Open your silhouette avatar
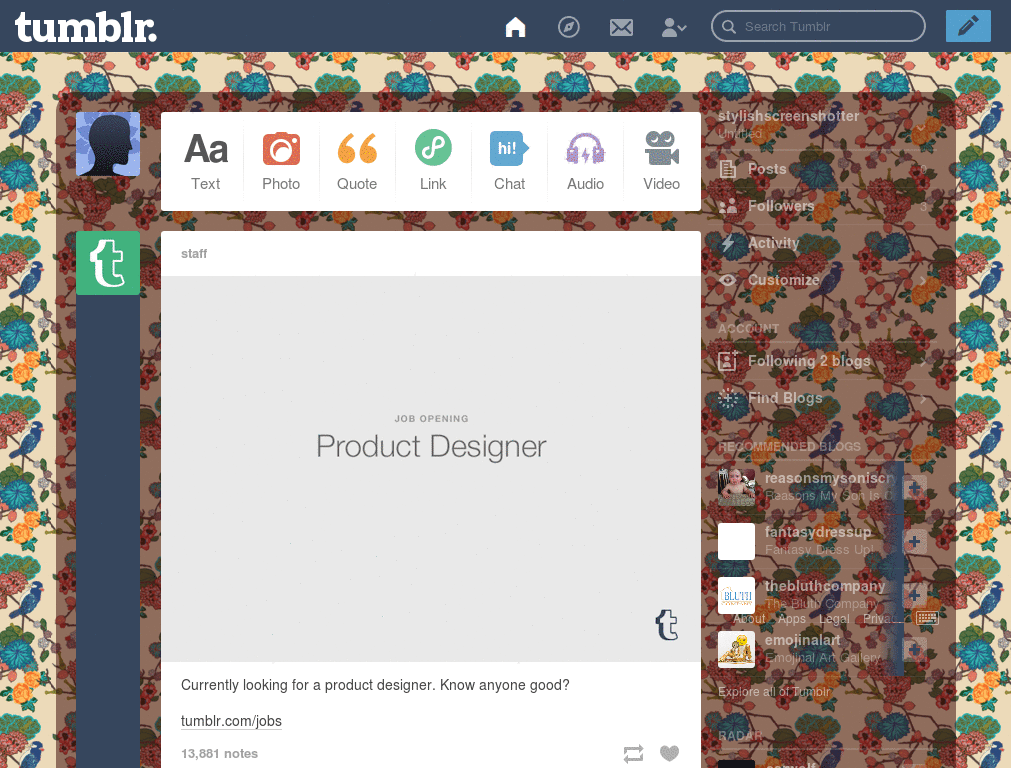 108,144
